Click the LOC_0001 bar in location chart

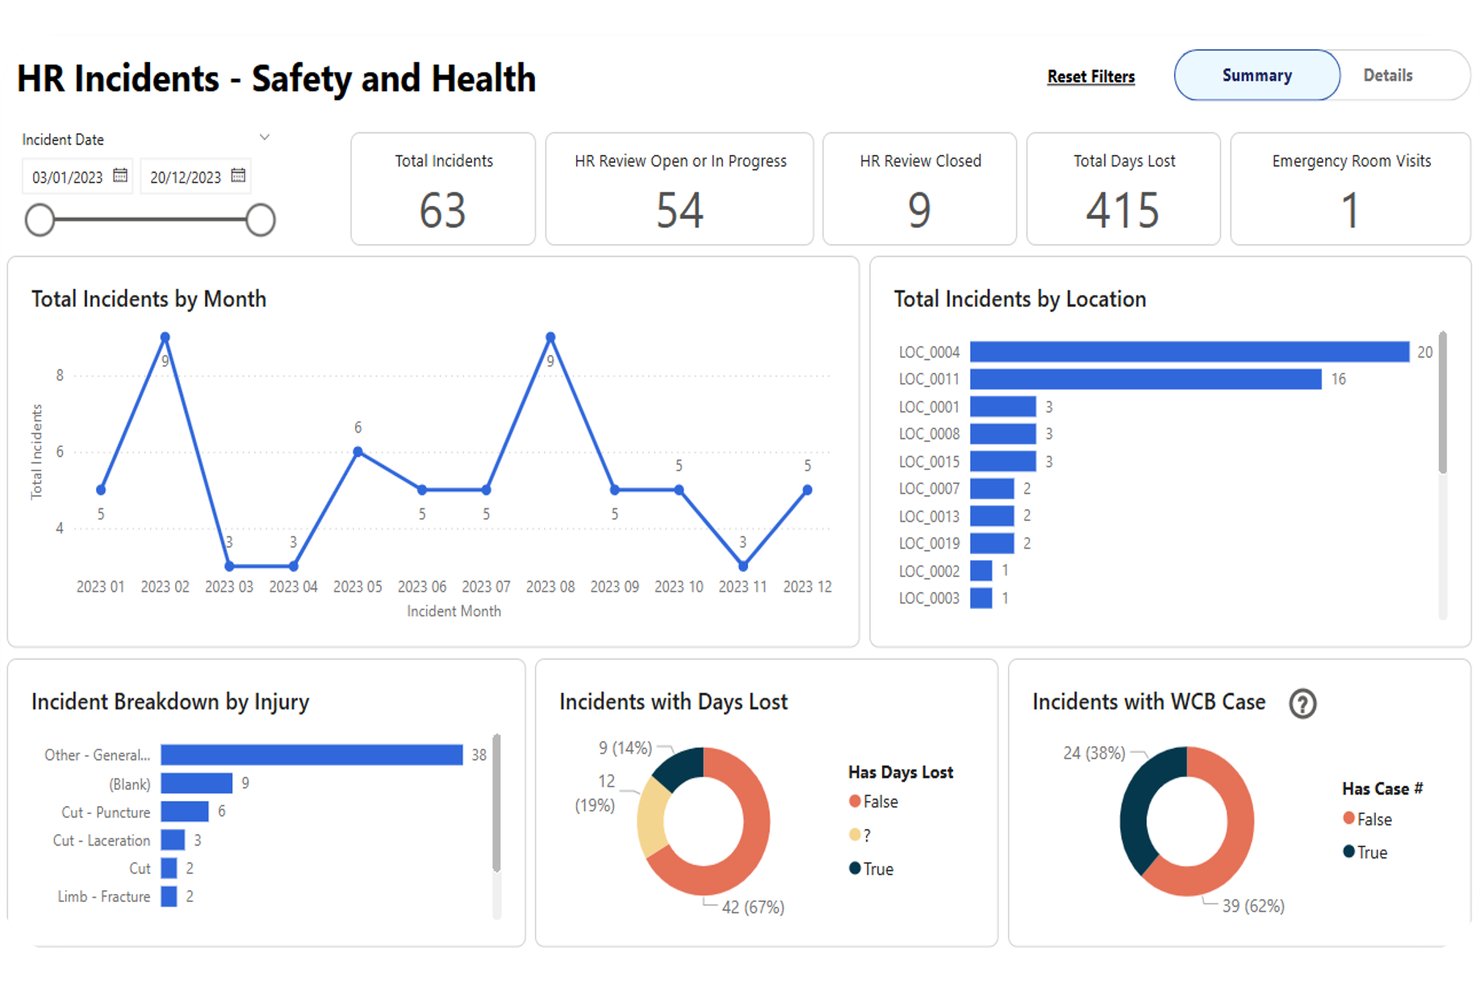point(1003,407)
